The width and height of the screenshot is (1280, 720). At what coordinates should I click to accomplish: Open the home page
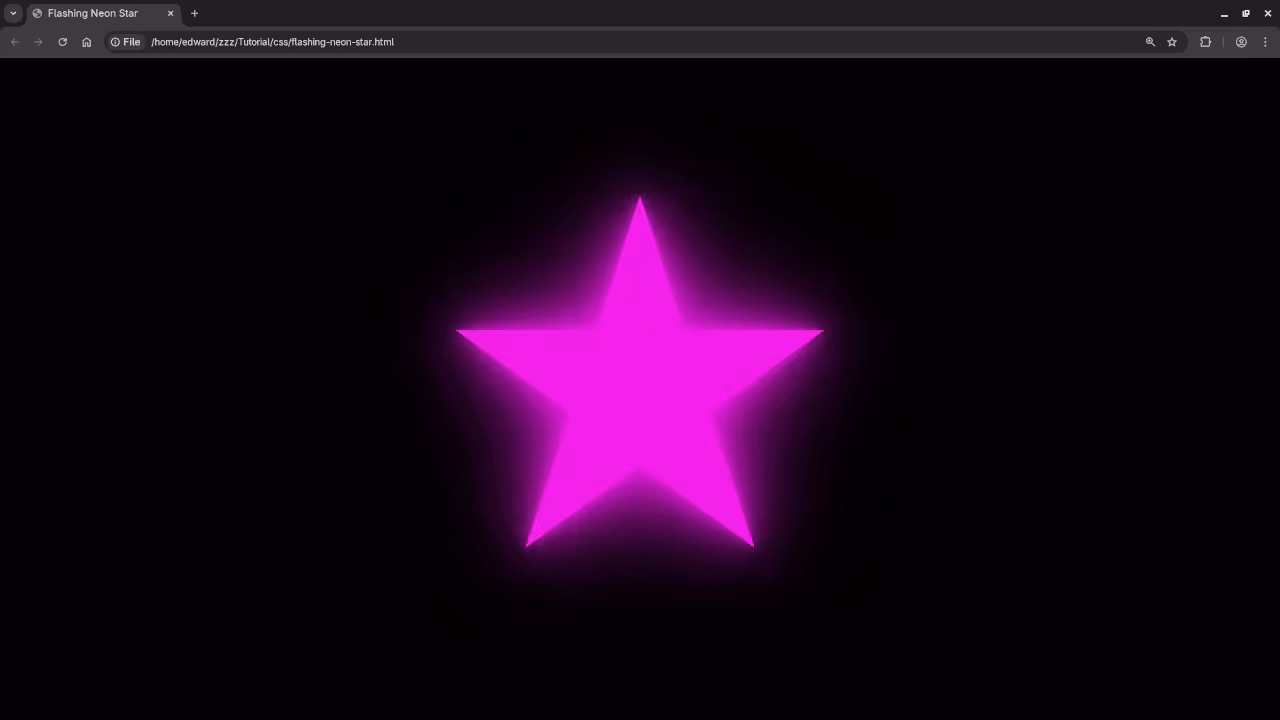[x=86, y=42]
